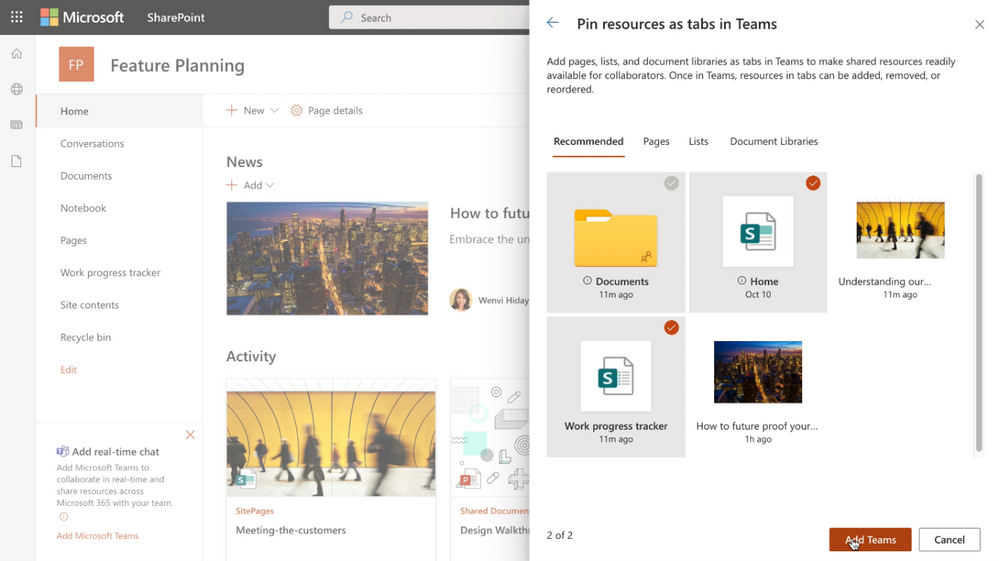999x561 pixels.
Task: Expand the New dropdown chevron
Action: 275,110
